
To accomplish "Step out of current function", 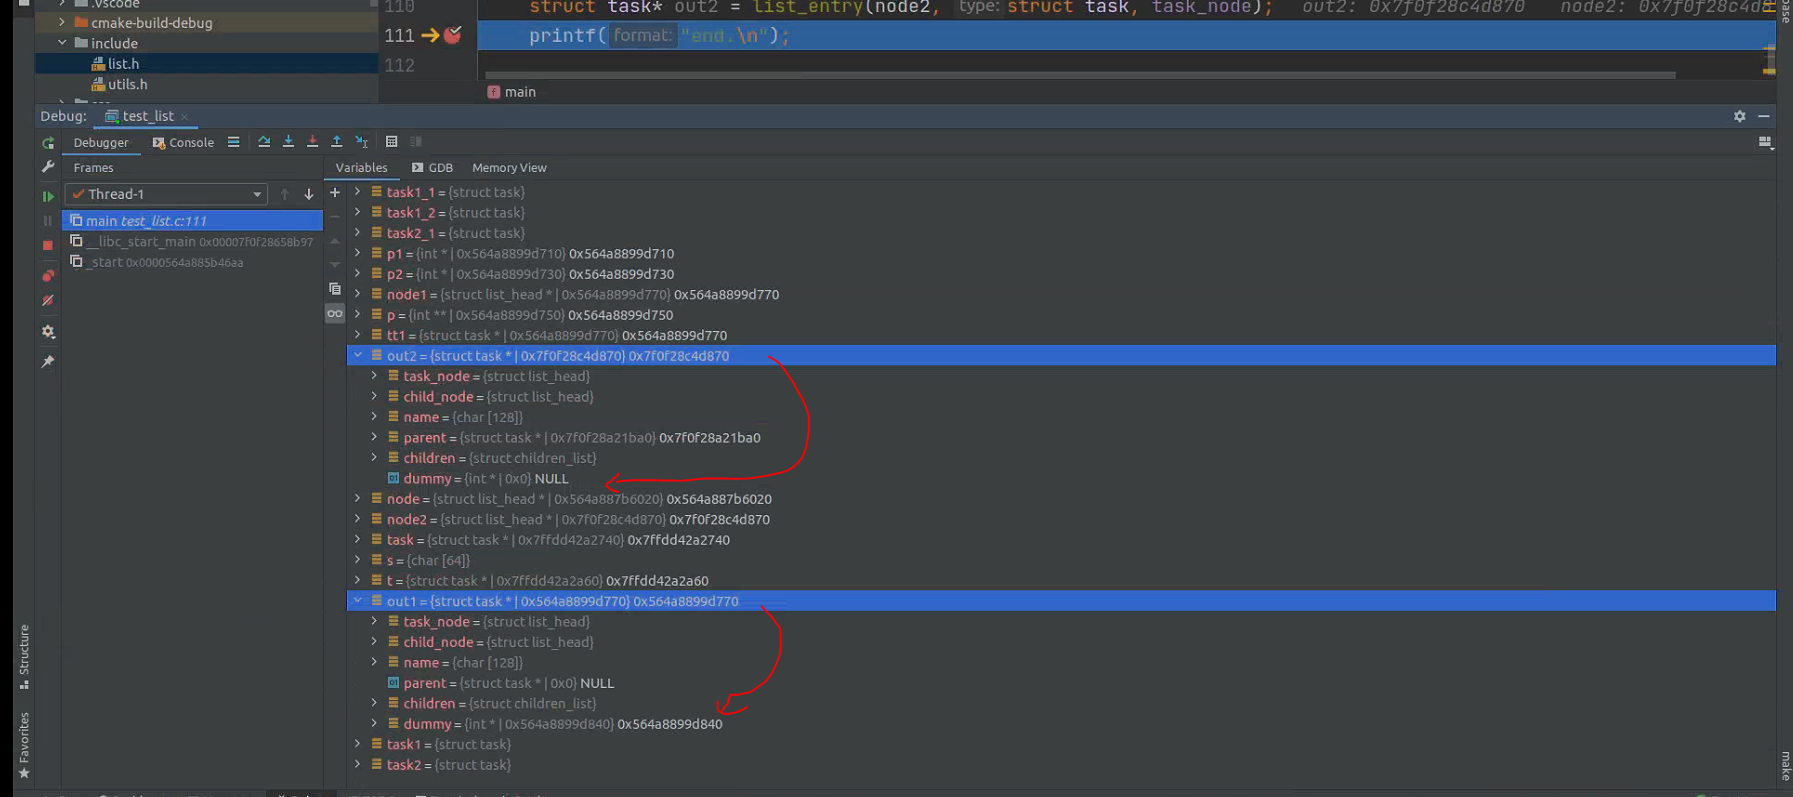I will (337, 142).
